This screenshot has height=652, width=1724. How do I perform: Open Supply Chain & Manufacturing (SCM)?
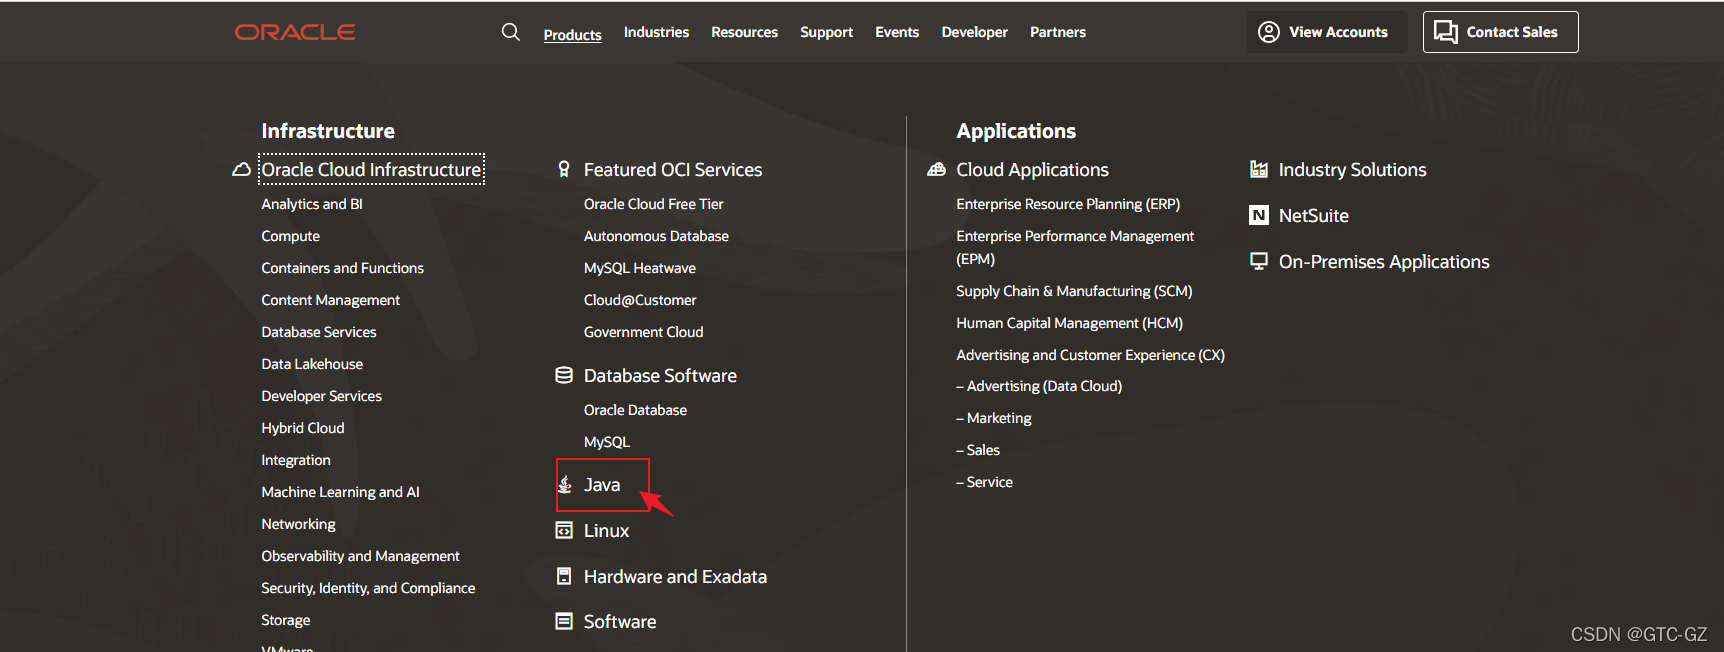(x=1074, y=291)
